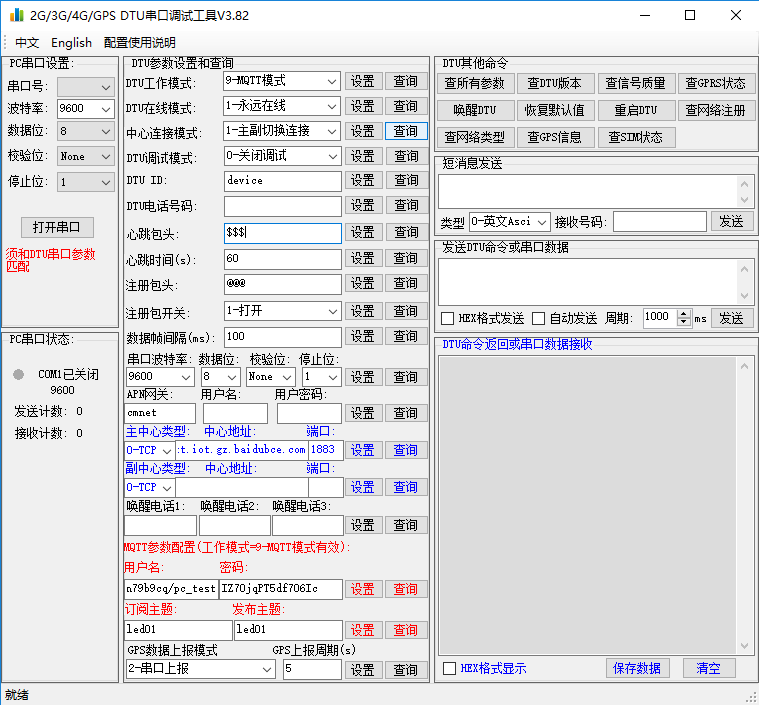Enable HEX格式发送 checkbox
The image size is (759, 705).
pyautogui.click(x=448, y=318)
